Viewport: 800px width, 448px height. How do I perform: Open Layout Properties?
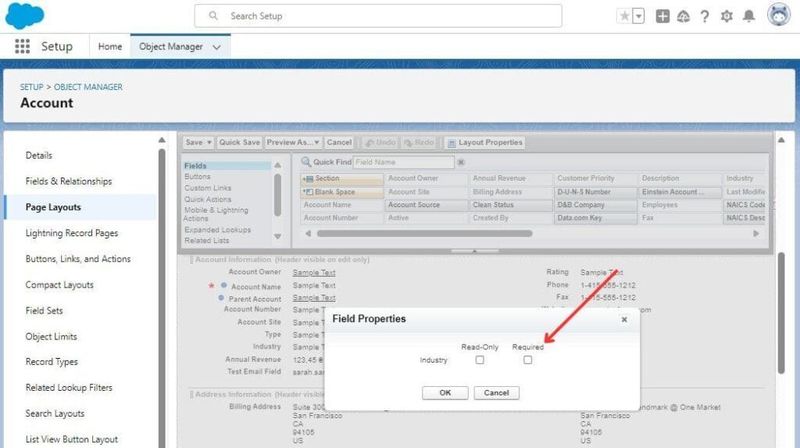[x=485, y=142]
